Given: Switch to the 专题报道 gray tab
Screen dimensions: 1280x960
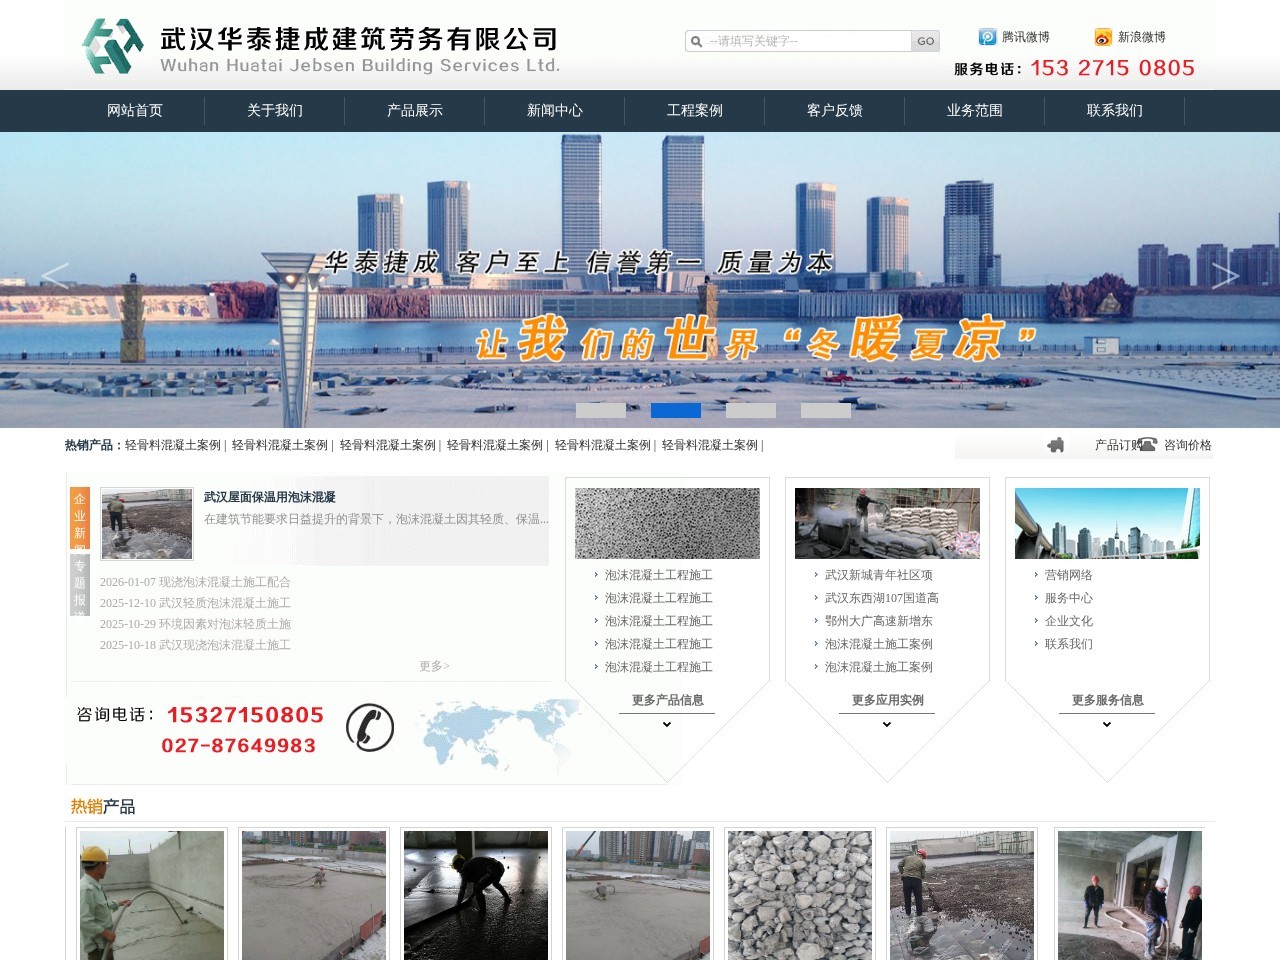Looking at the screenshot, I should (80, 584).
